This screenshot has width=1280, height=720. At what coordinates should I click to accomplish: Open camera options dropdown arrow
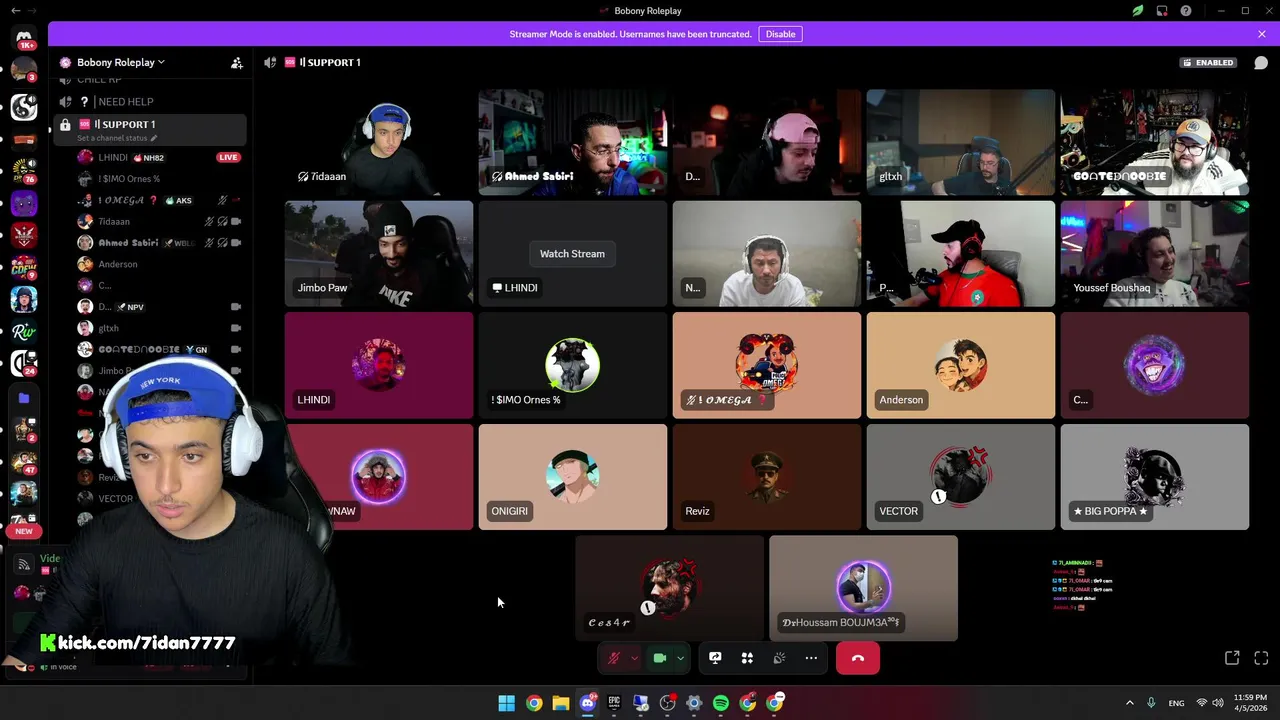(681, 658)
